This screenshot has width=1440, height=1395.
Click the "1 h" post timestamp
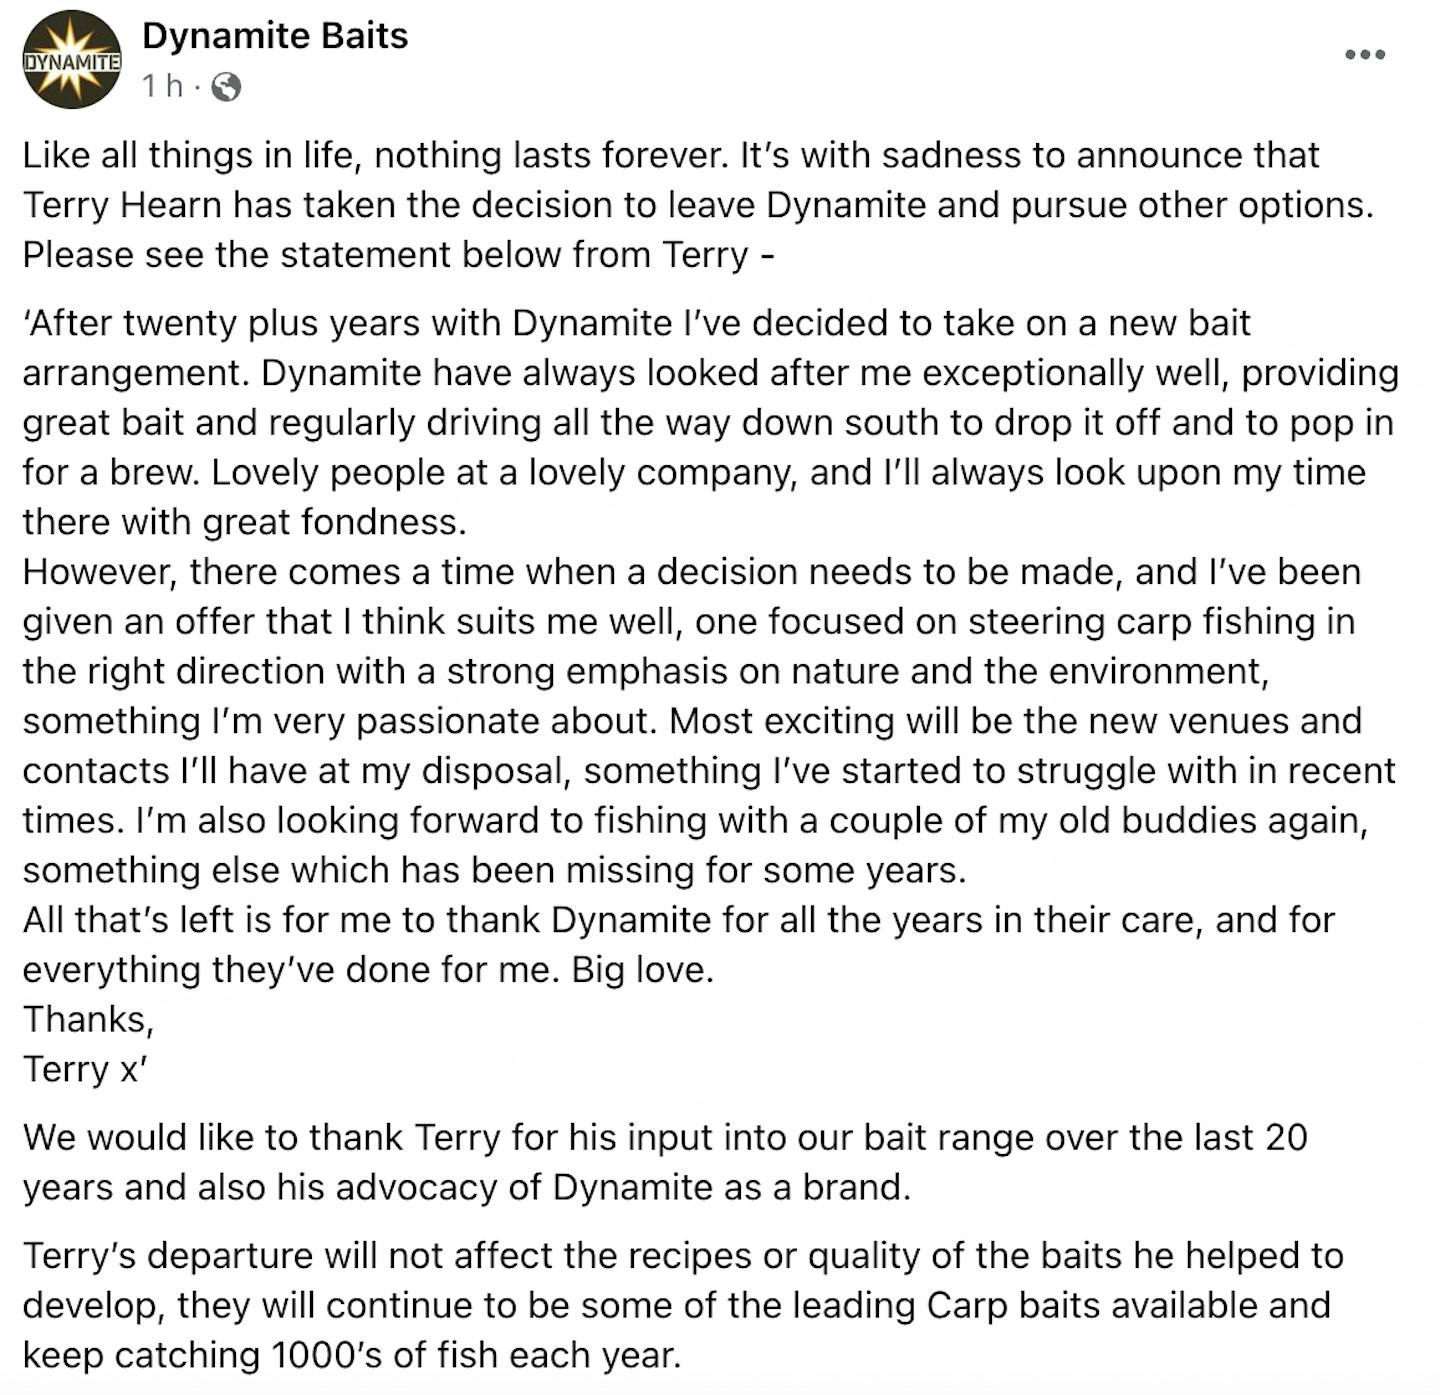pos(162,87)
